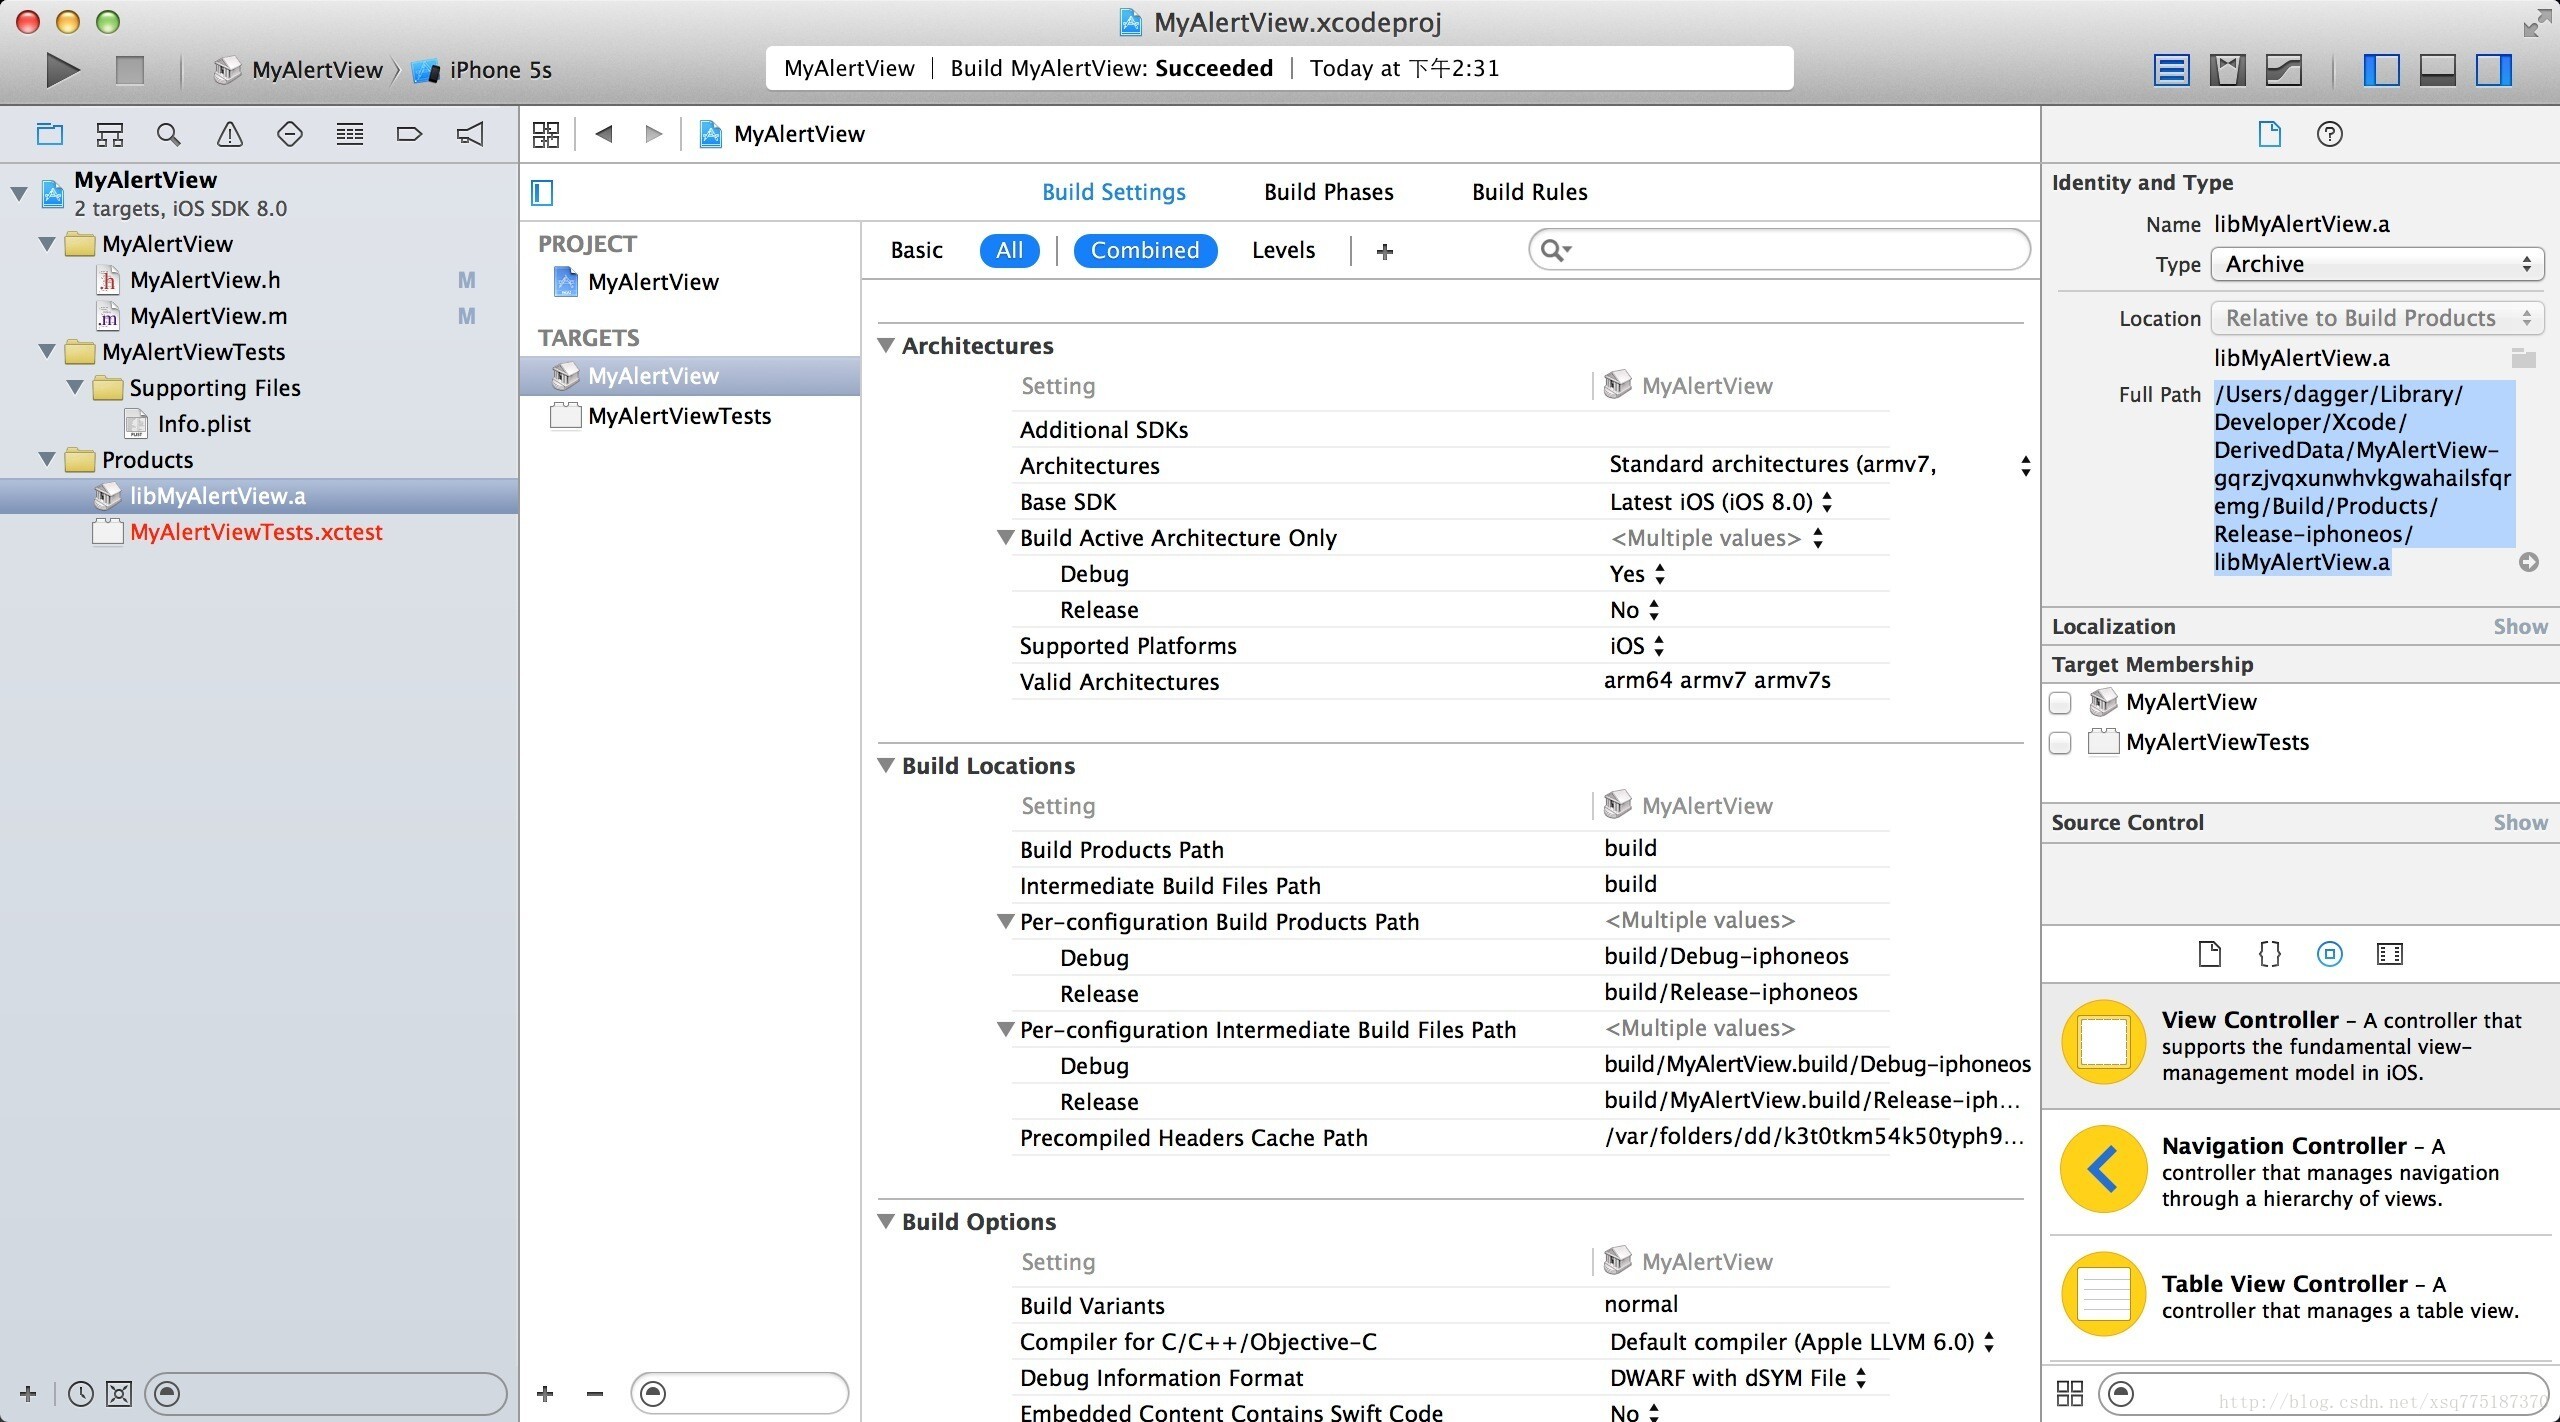Viewport: 2560px width, 1422px height.
Task: Select the All settings filter
Action: click(1009, 250)
